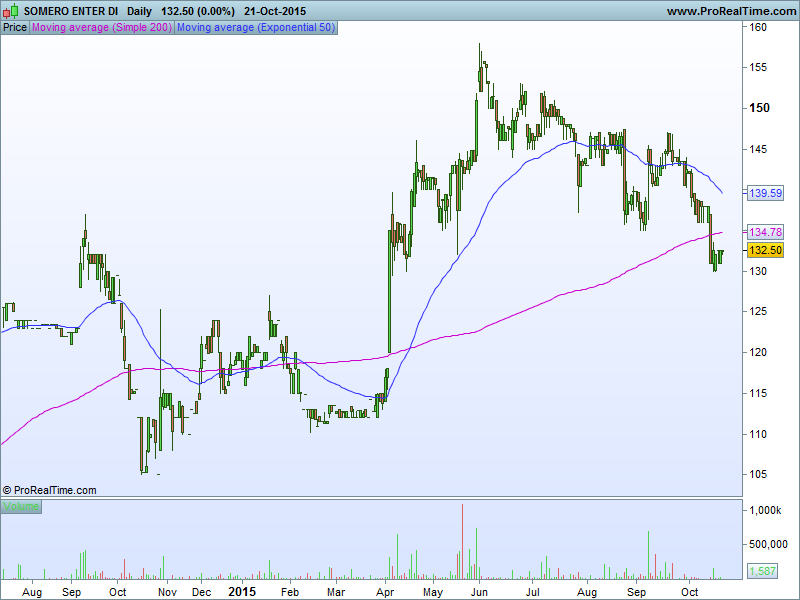This screenshot has width=800, height=600.
Task: Open the www.ProRealTime.com link
Action: point(730,11)
